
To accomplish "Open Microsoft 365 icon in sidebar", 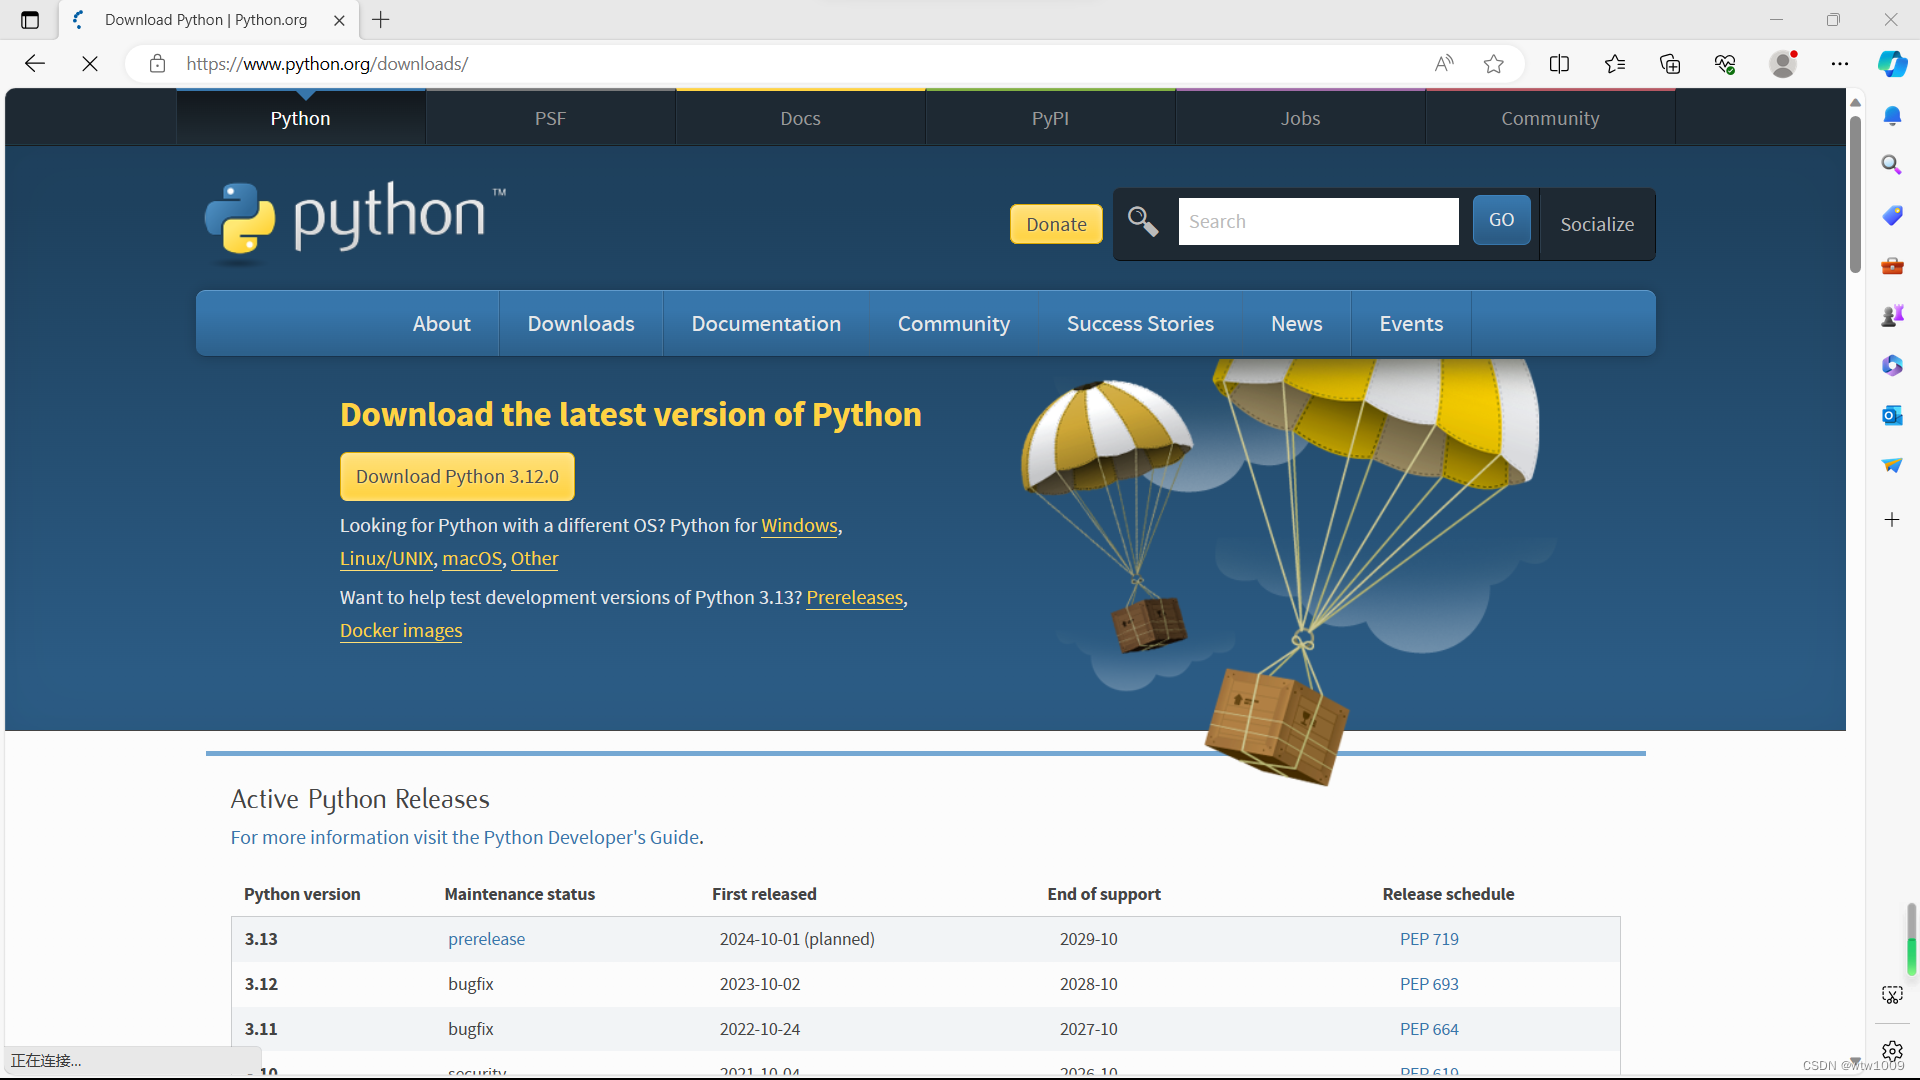I will pos(1892,365).
